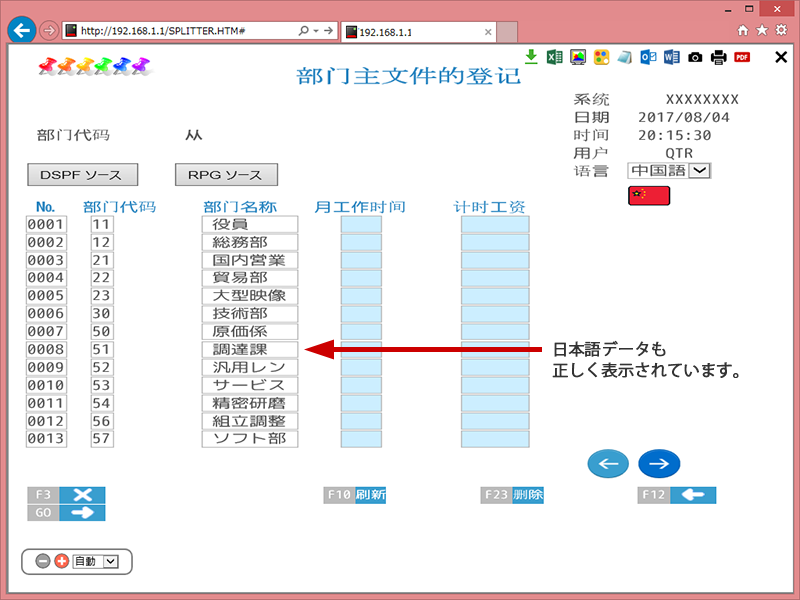Close the 192.168.1.1 browser tab

pyautogui.click(x=488, y=32)
